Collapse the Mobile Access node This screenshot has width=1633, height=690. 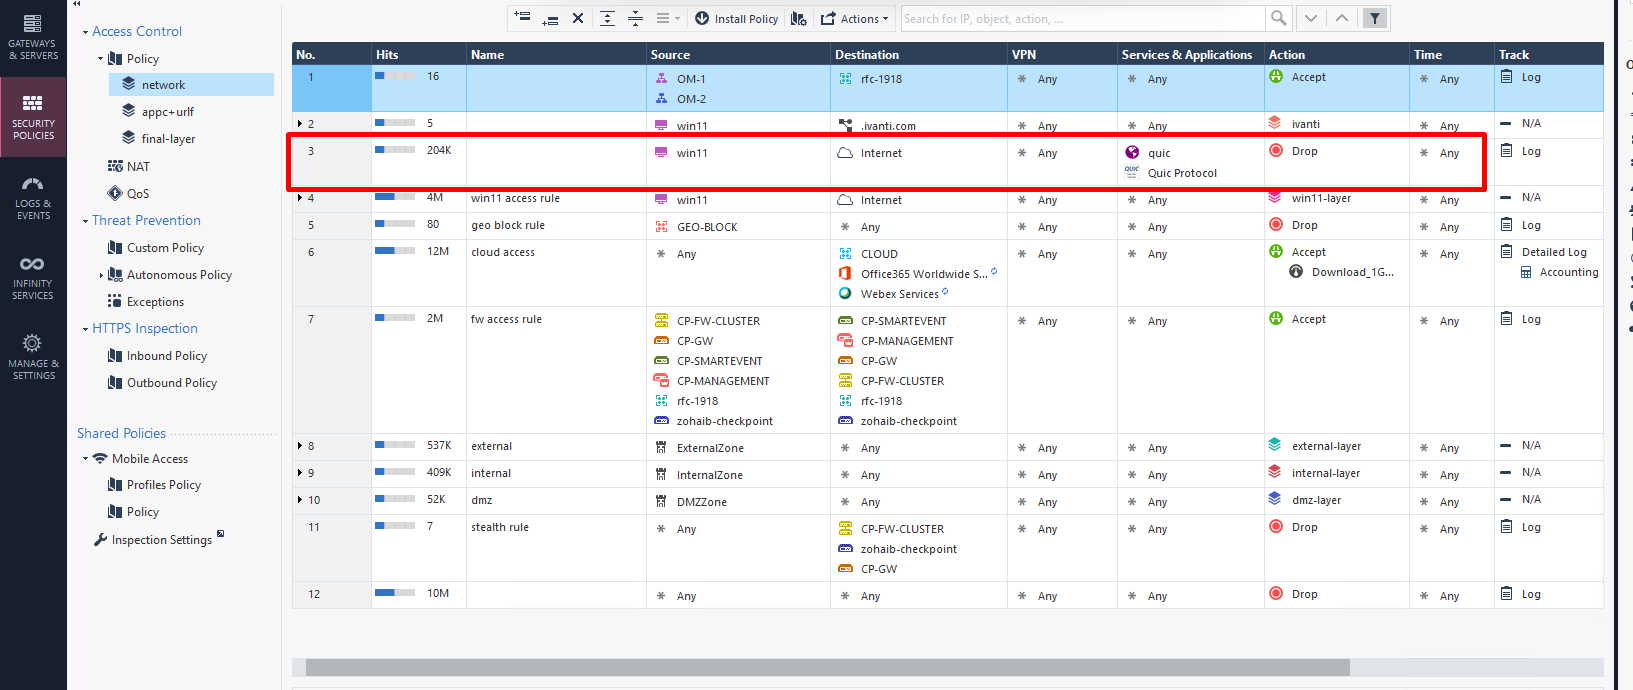[85, 459]
